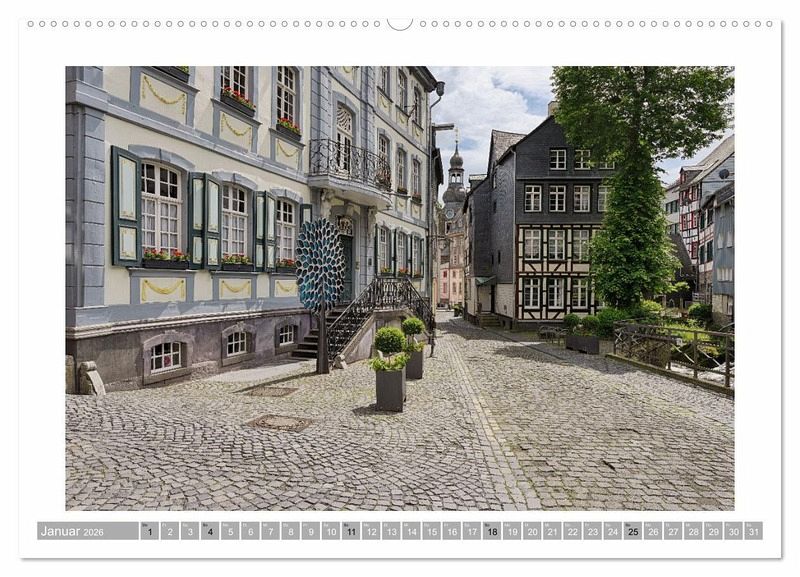
Task: Select day 31 in the calendar strip
Action: point(754,531)
